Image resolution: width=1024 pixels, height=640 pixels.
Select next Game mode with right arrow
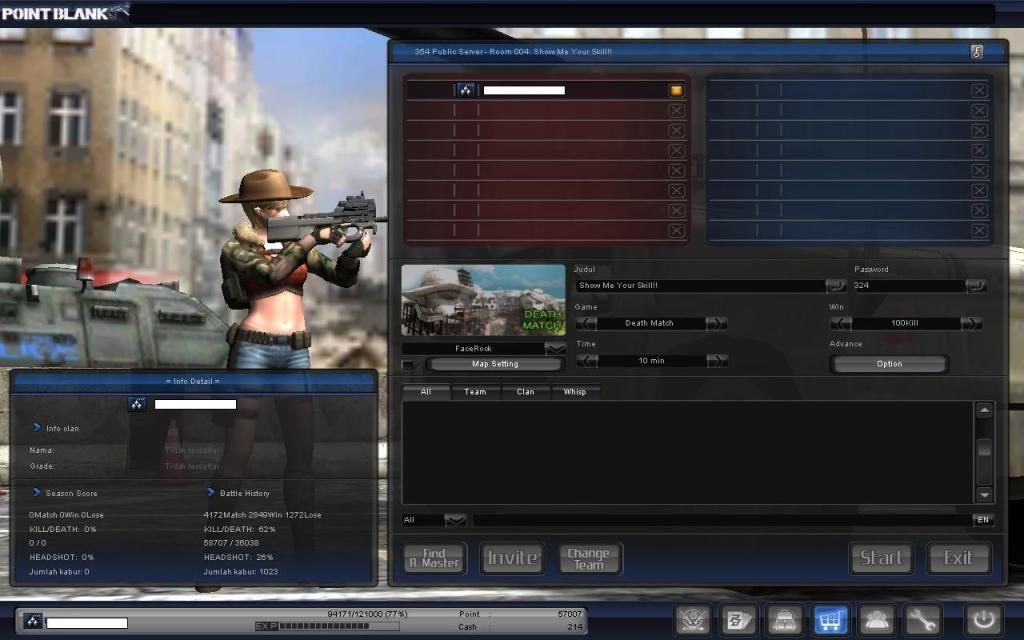[x=716, y=323]
